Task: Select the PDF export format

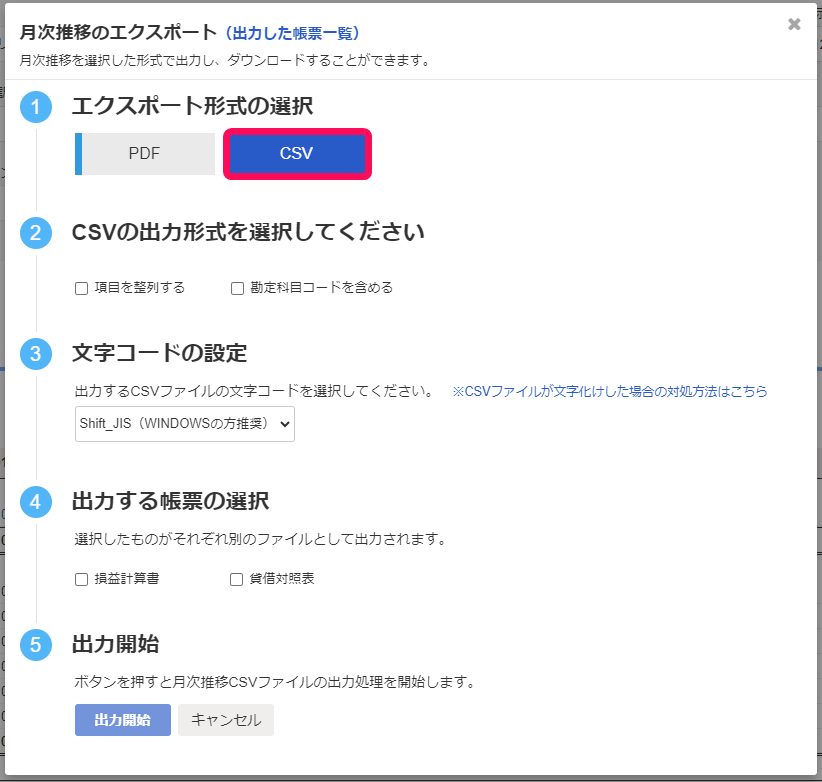Action: 145,154
